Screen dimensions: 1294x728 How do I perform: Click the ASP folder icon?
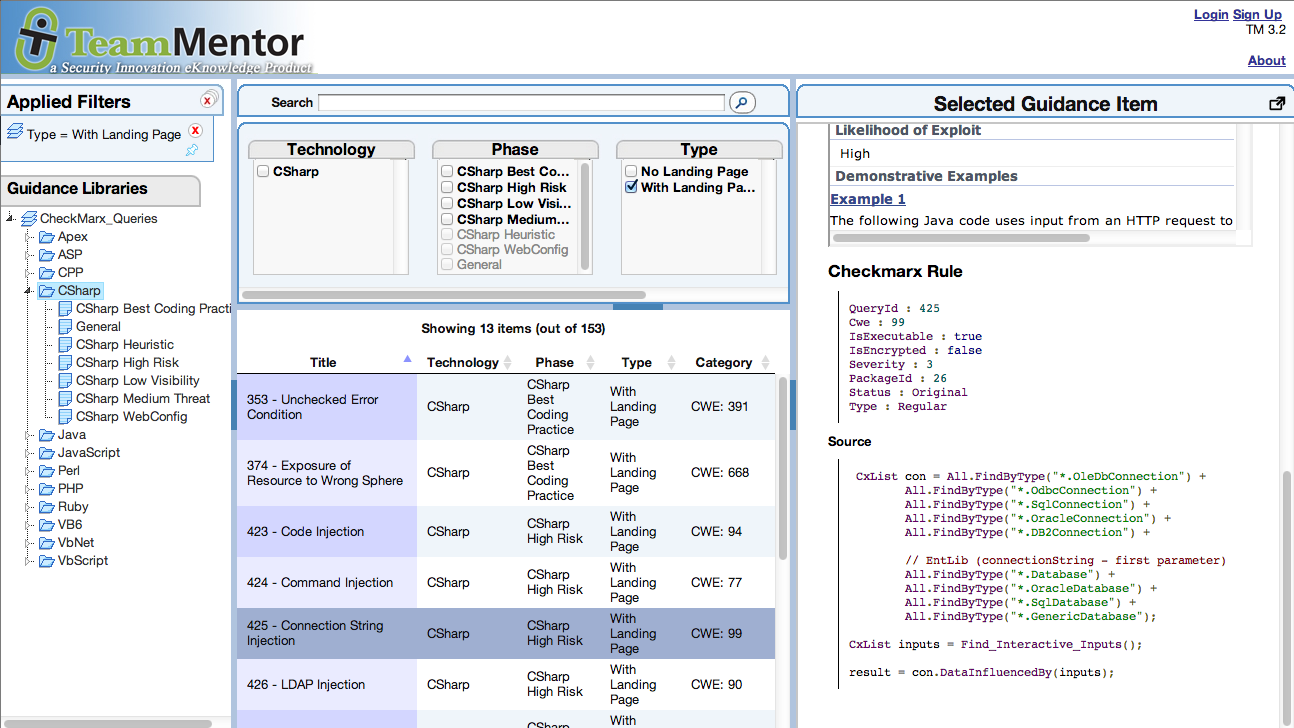click(47, 255)
